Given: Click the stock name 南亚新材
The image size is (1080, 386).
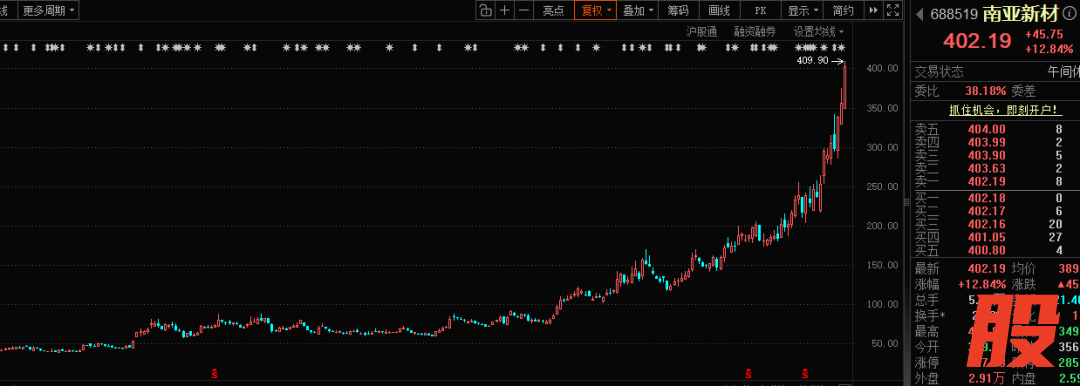Looking at the screenshot, I should coord(1022,13).
